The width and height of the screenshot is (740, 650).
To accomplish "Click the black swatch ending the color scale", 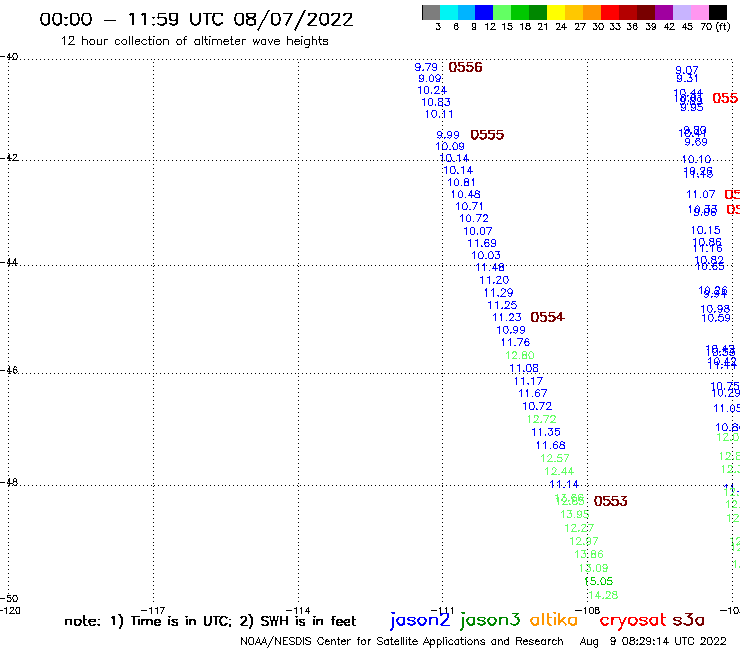I will [x=718, y=12].
